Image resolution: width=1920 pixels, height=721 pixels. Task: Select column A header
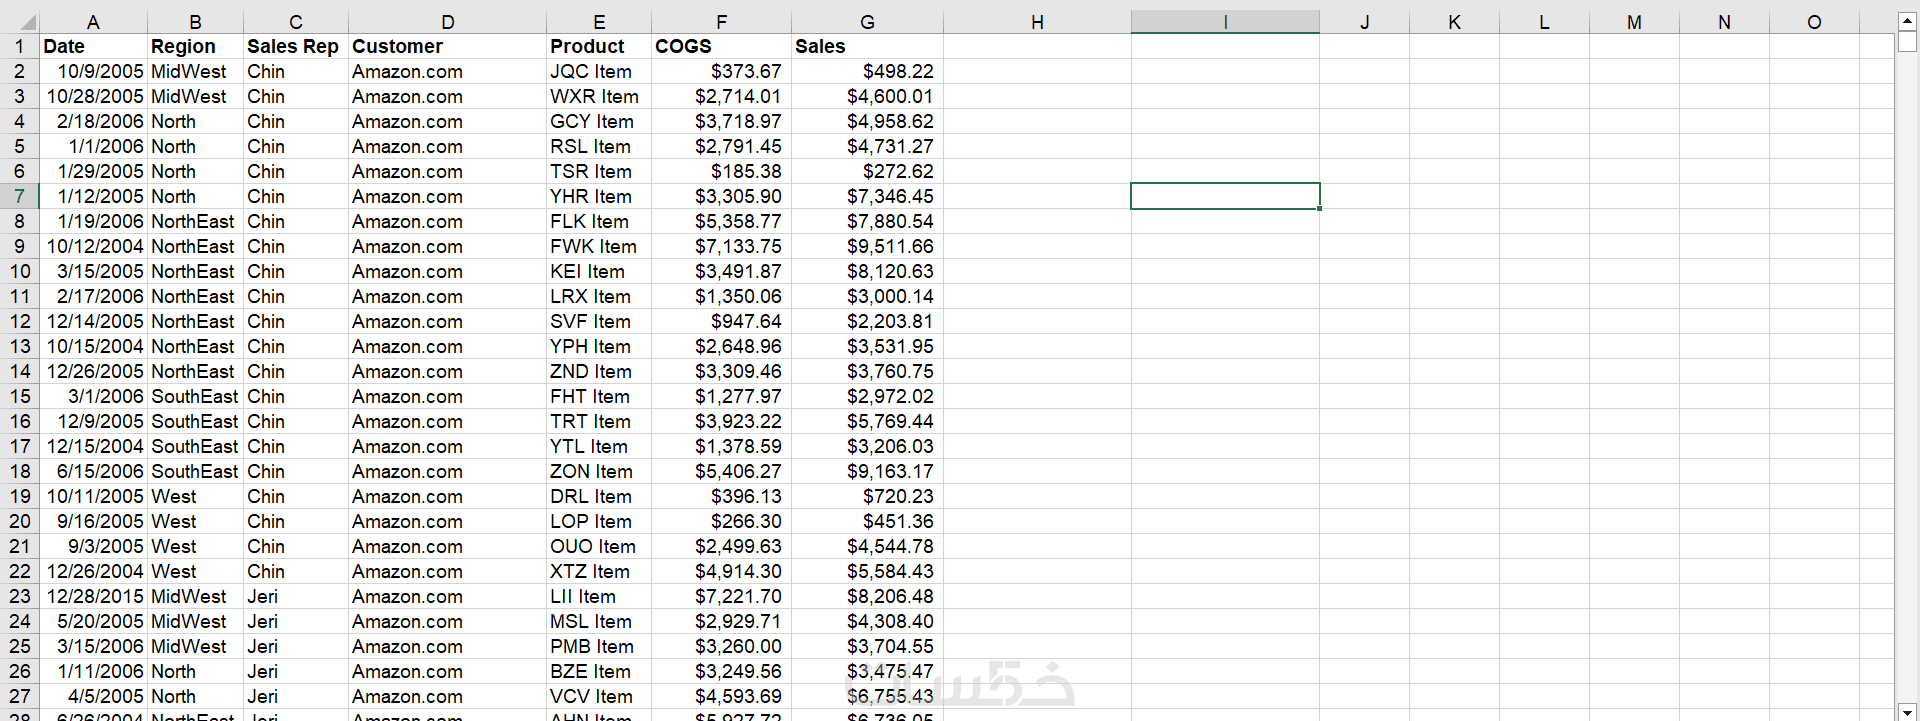[93, 22]
